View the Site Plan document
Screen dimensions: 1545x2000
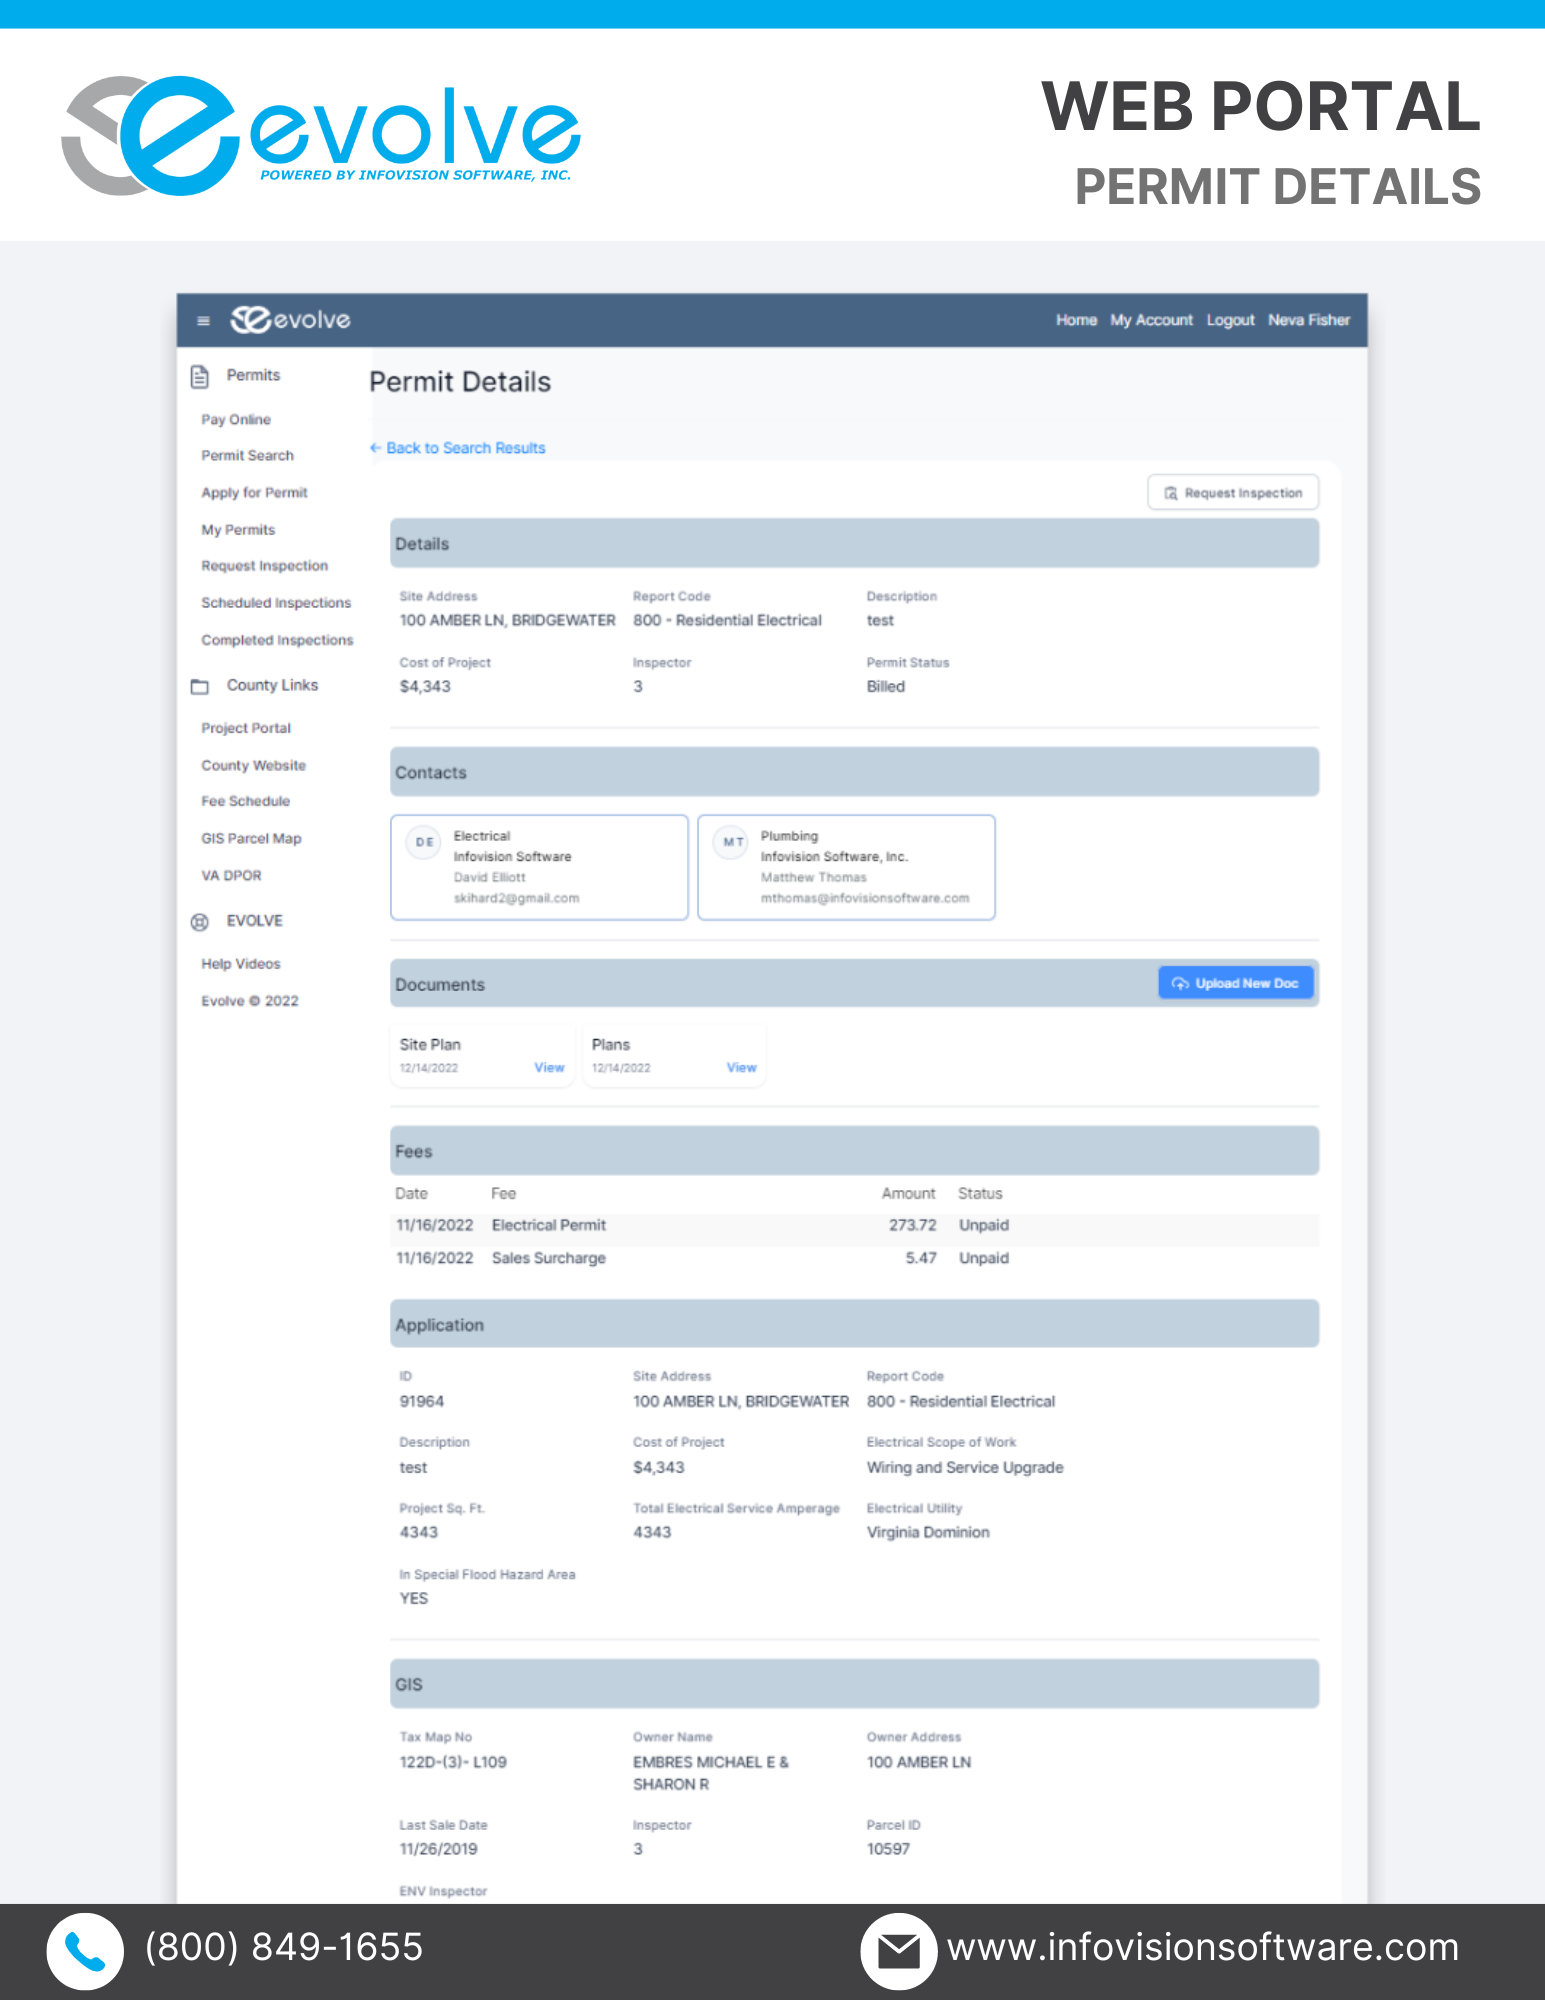[549, 1068]
